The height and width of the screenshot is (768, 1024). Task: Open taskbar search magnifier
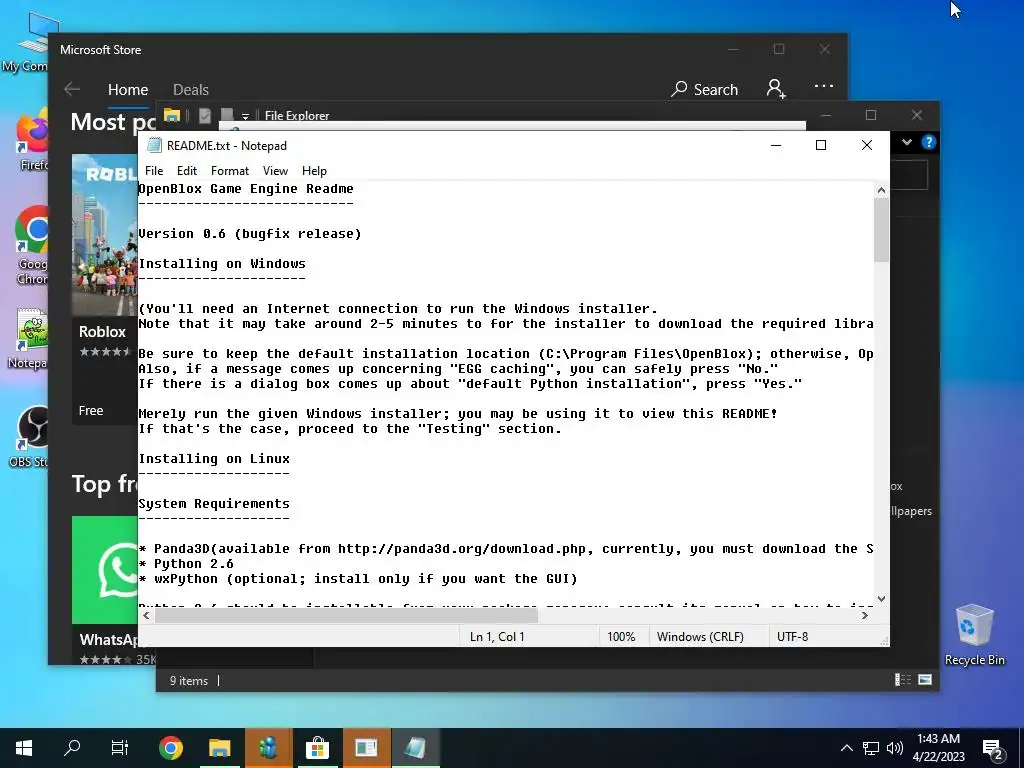click(x=72, y=748)
